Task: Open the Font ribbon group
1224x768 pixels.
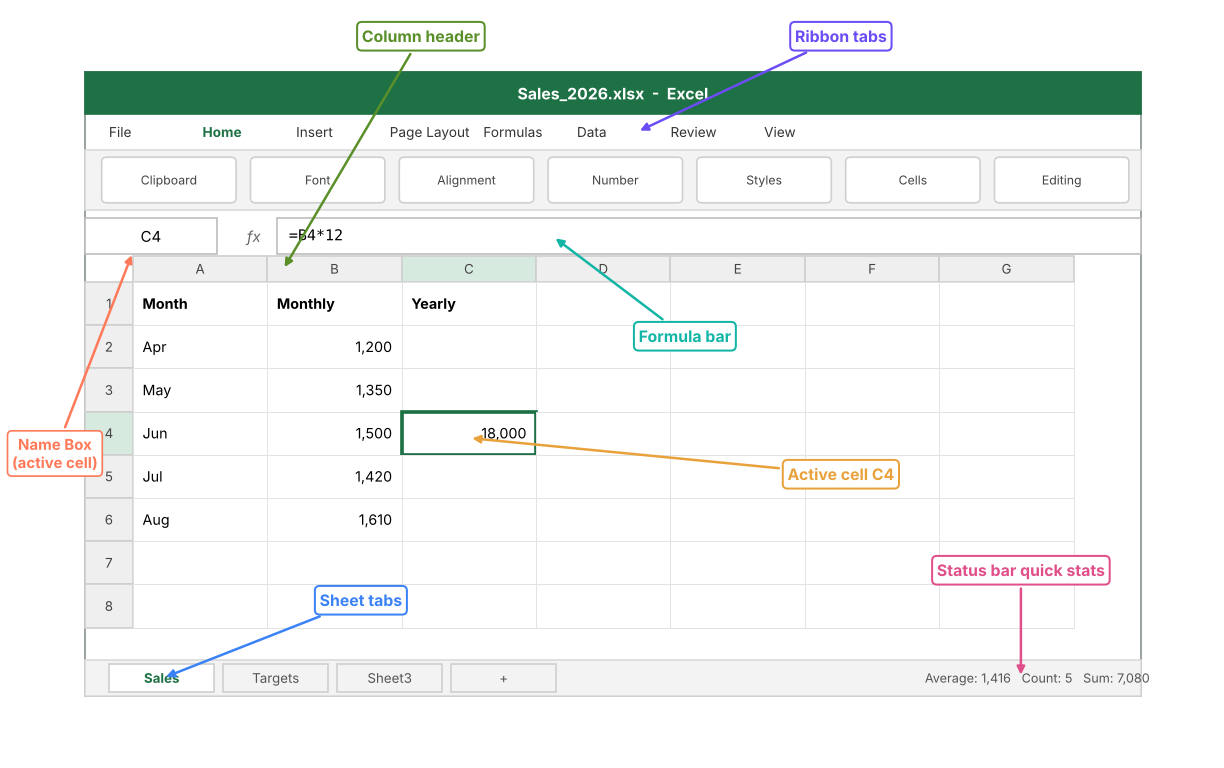Action: [x=318, y=180]
